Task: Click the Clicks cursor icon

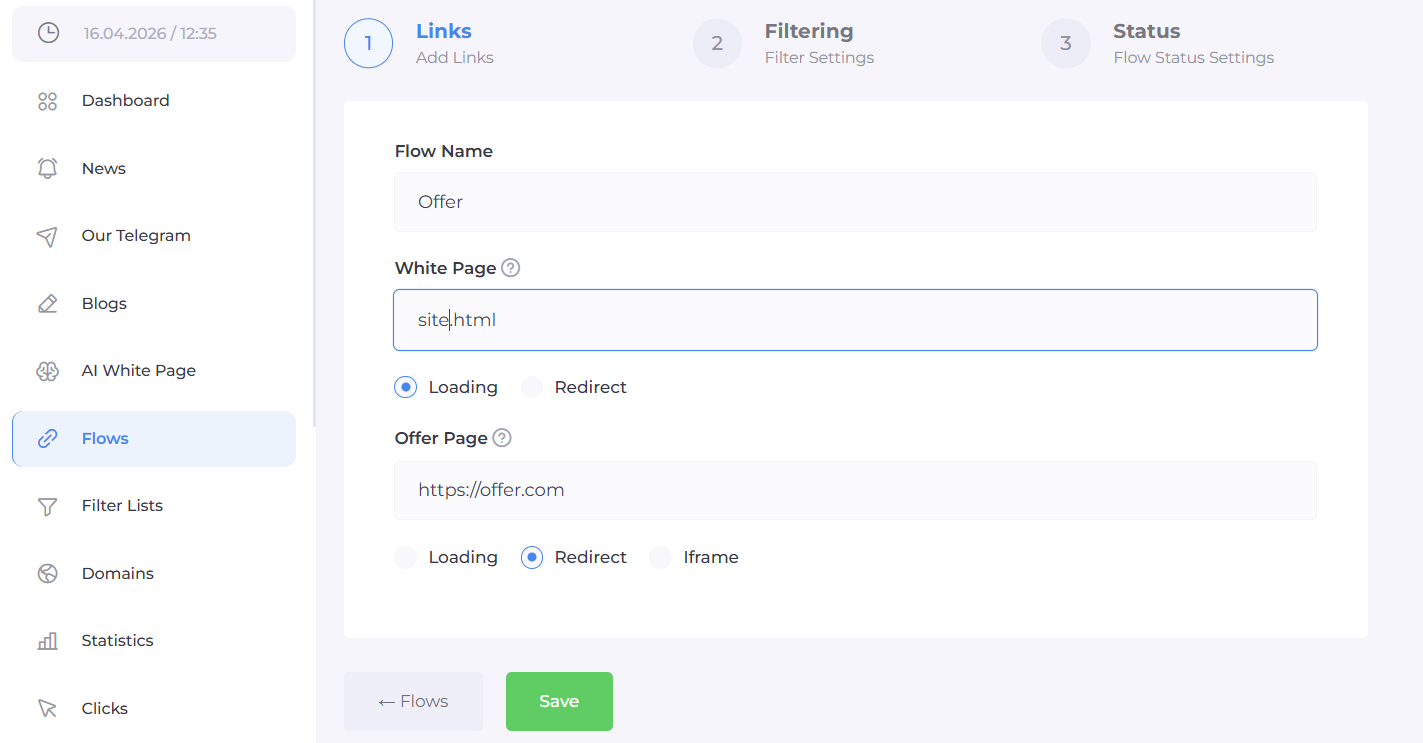Action: click(47, 708)
